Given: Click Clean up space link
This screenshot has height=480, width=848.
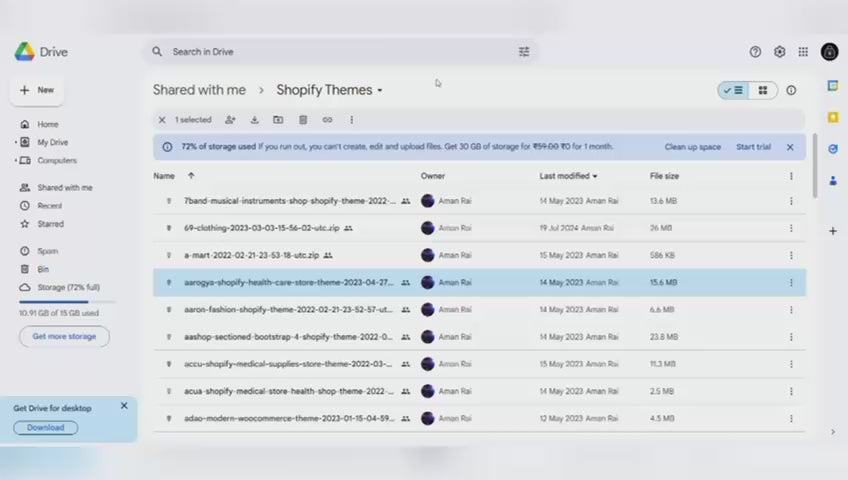Looking at the screenshot, I should [x=692, y=147].
